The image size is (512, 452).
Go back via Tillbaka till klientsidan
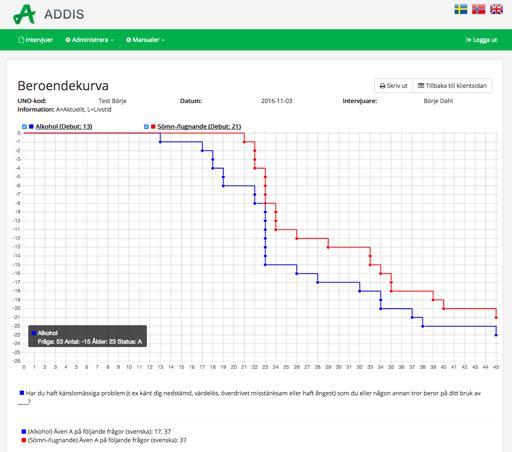(452, 86)
